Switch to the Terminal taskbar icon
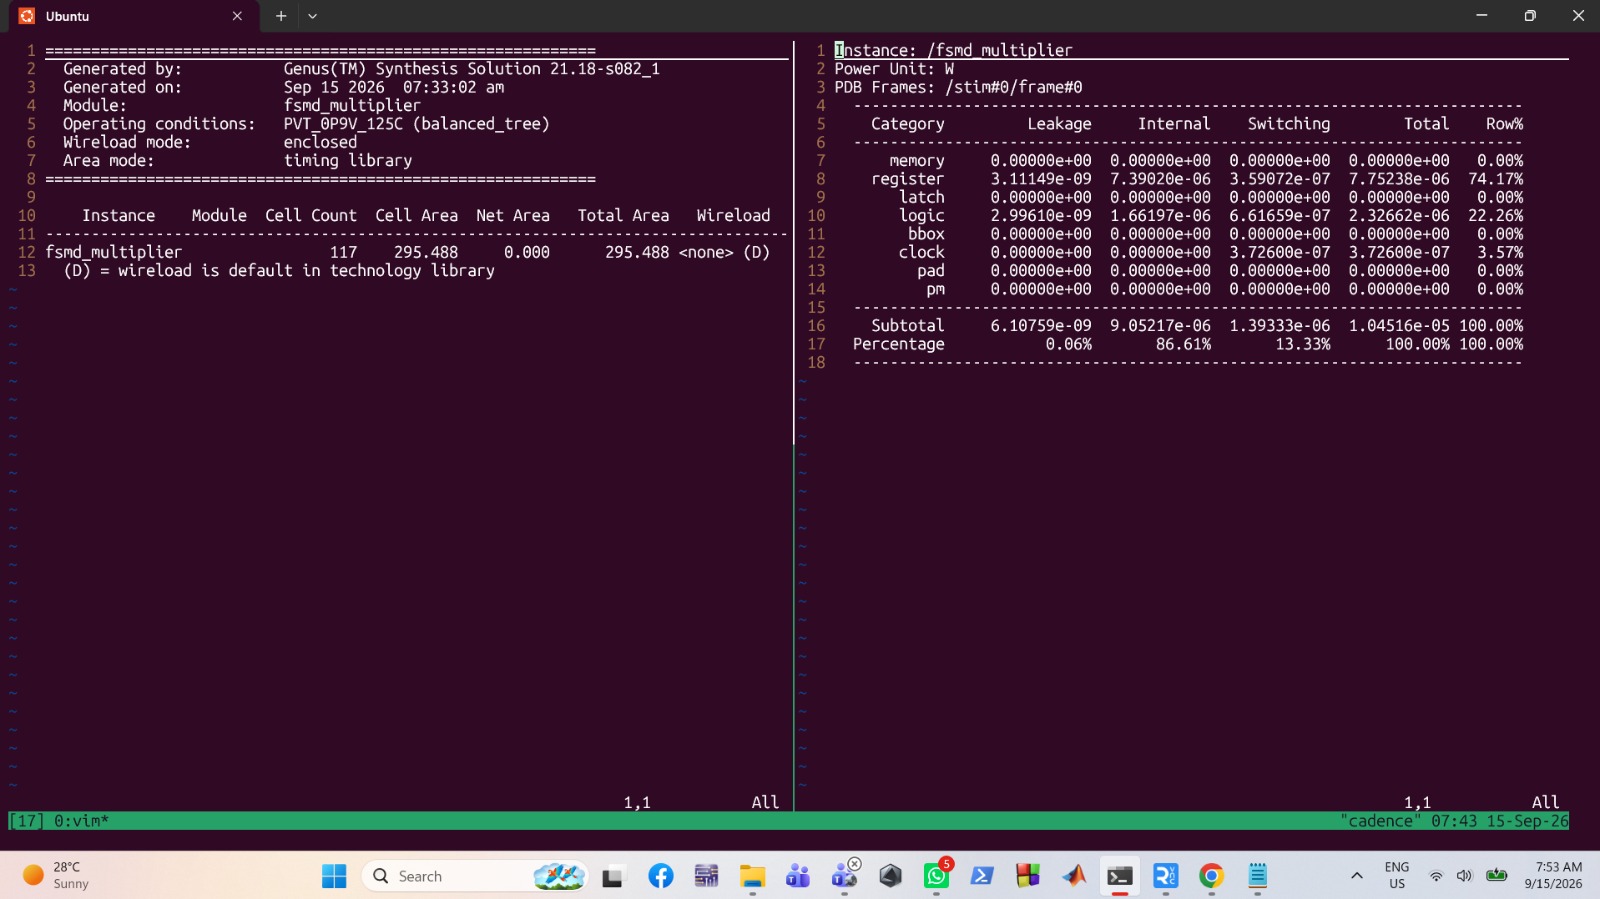Screen dimensions: 1600x899 [x=1120, y=876]
